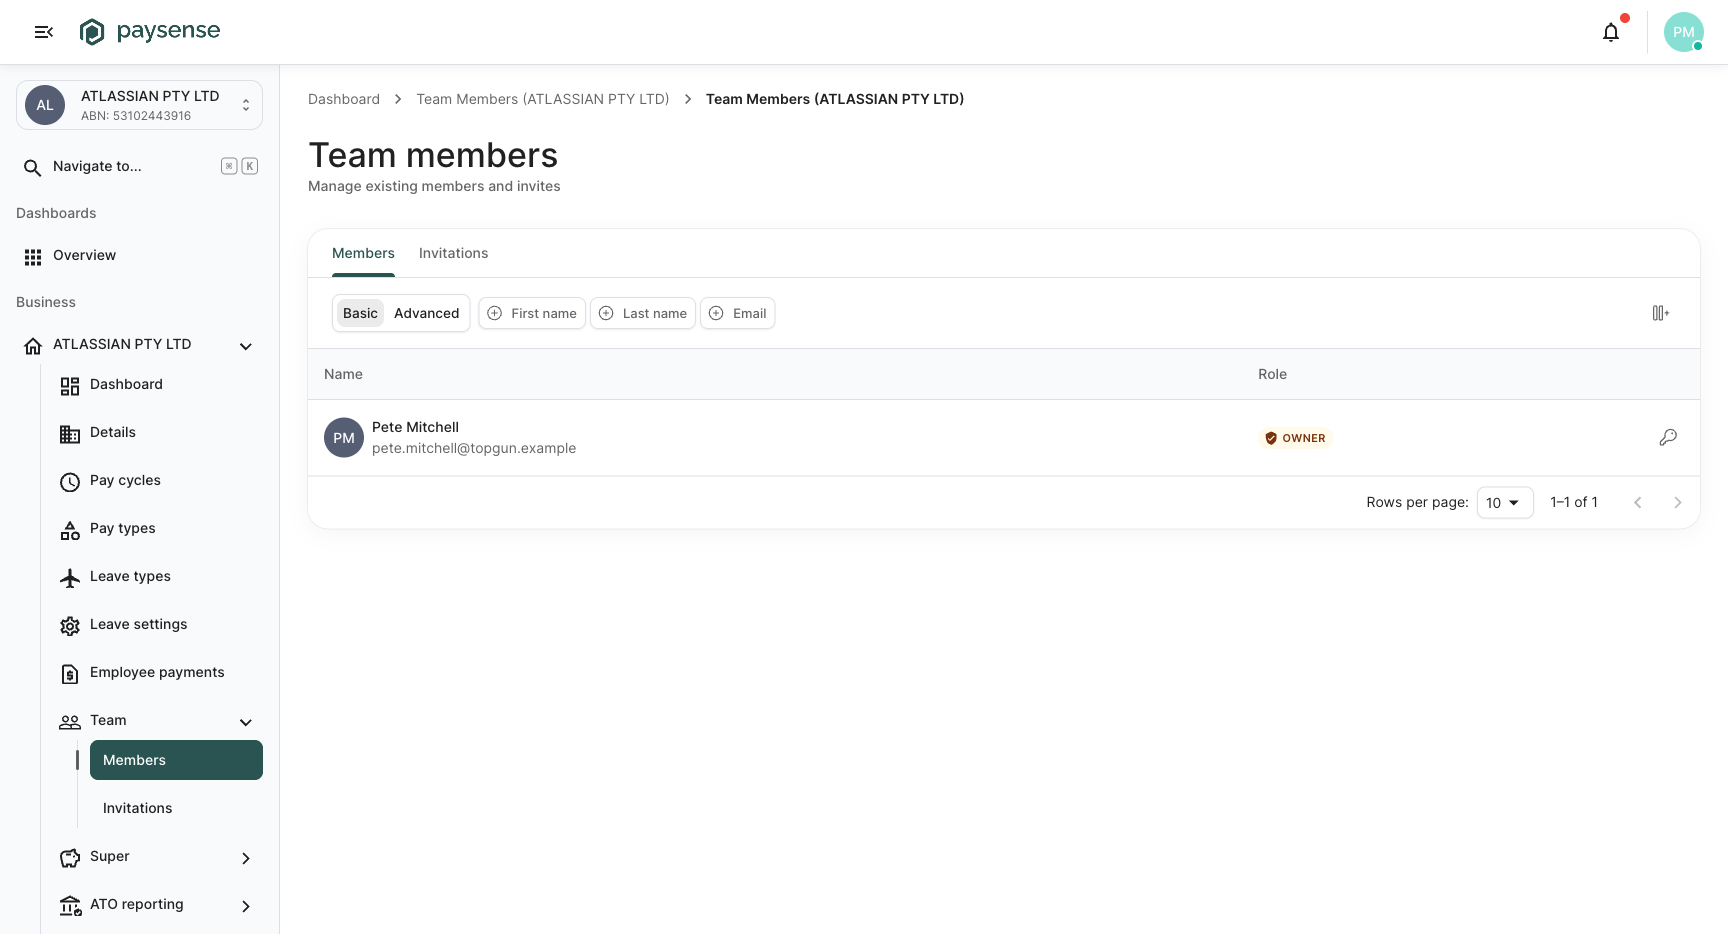Switch to Advanced filter mode

(x=426, y=313)
